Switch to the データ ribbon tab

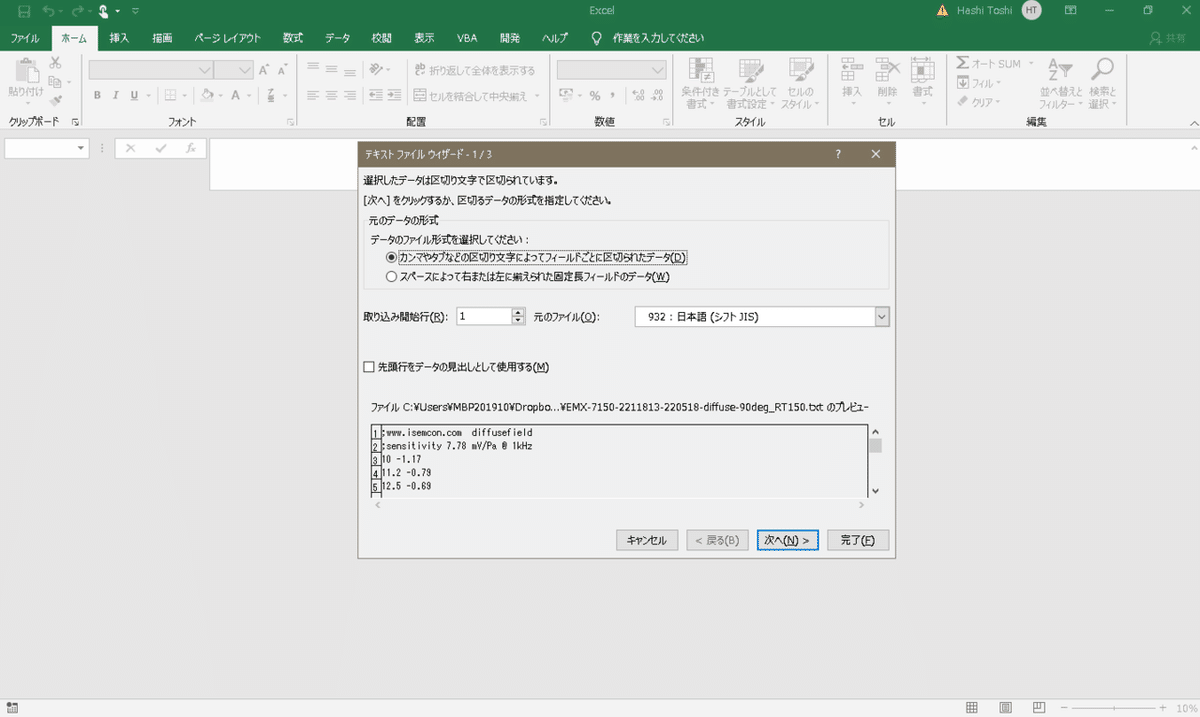click(x=338, y=38)
